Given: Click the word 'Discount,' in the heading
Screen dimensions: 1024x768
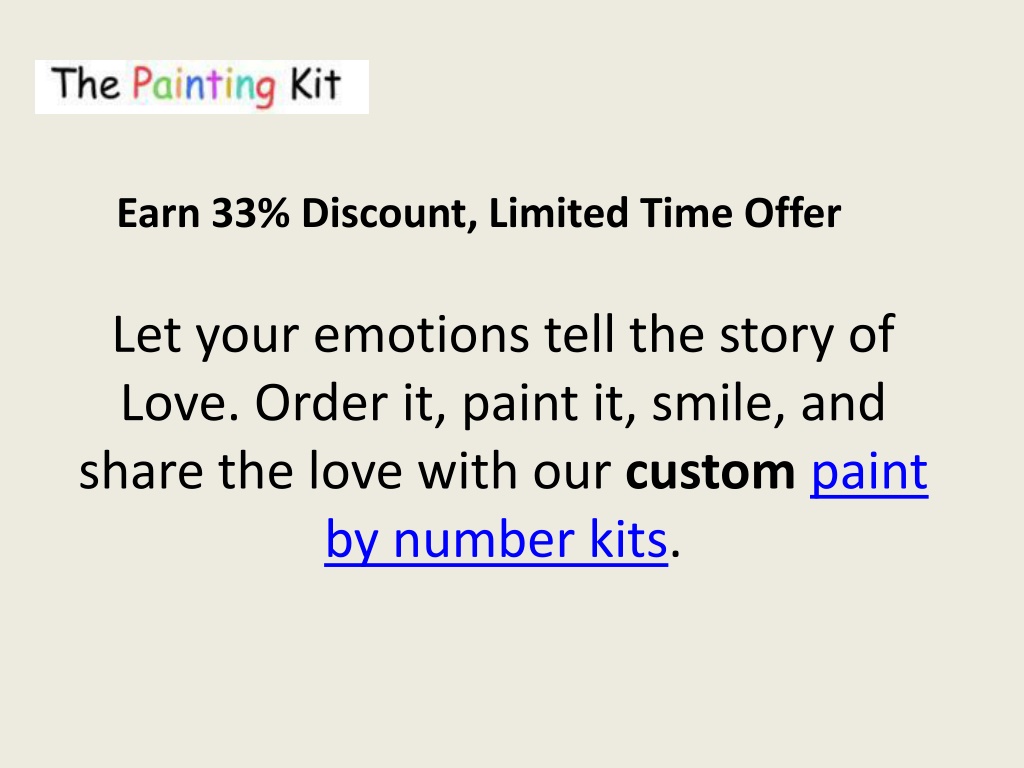Looking at the screenshot, I should coord(389,214).
